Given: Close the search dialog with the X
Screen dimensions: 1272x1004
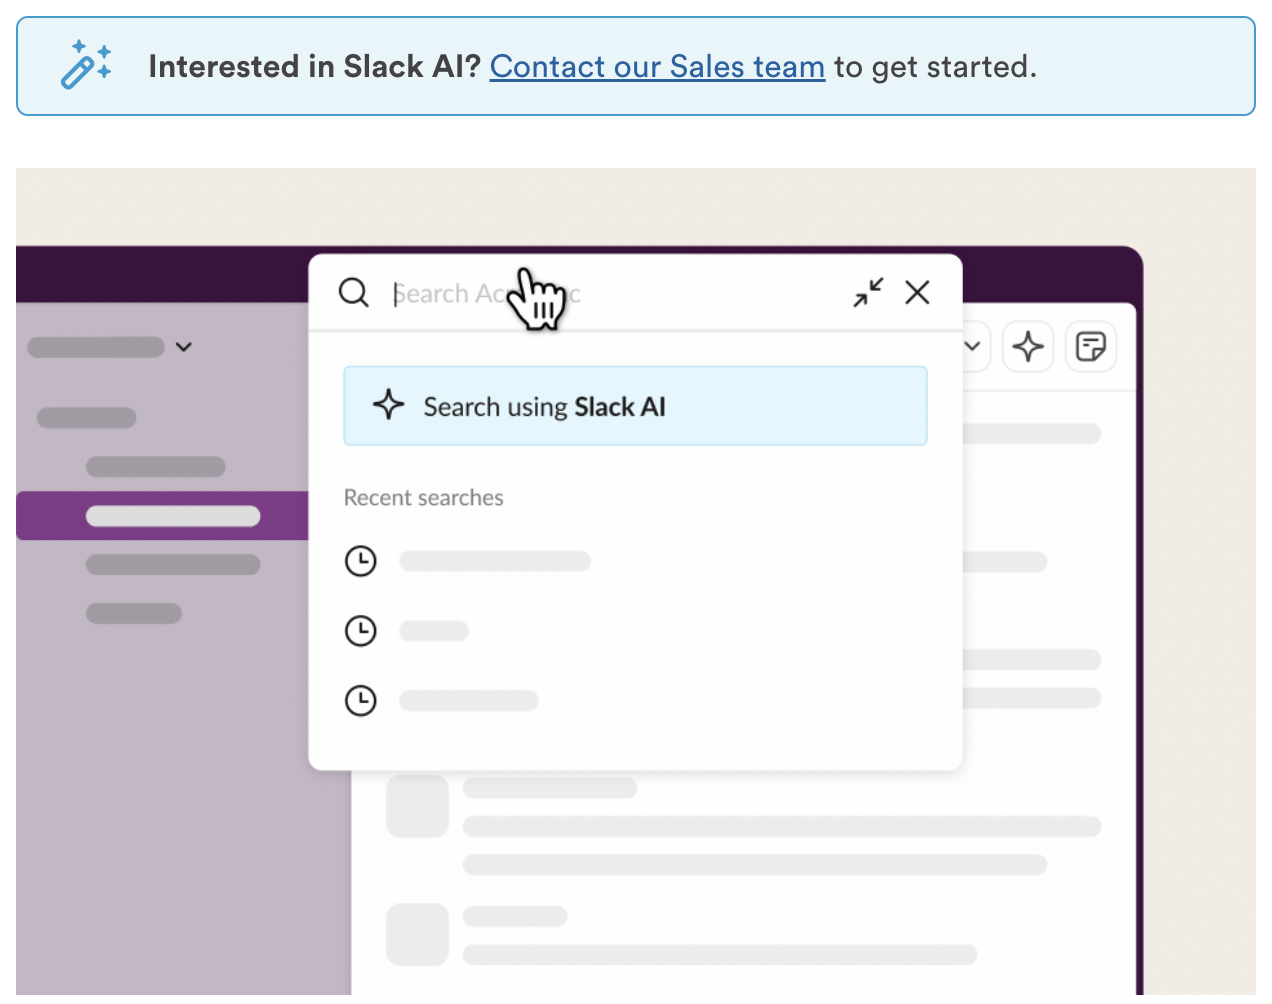Looking at the screenshot, I should click(917, 293).
